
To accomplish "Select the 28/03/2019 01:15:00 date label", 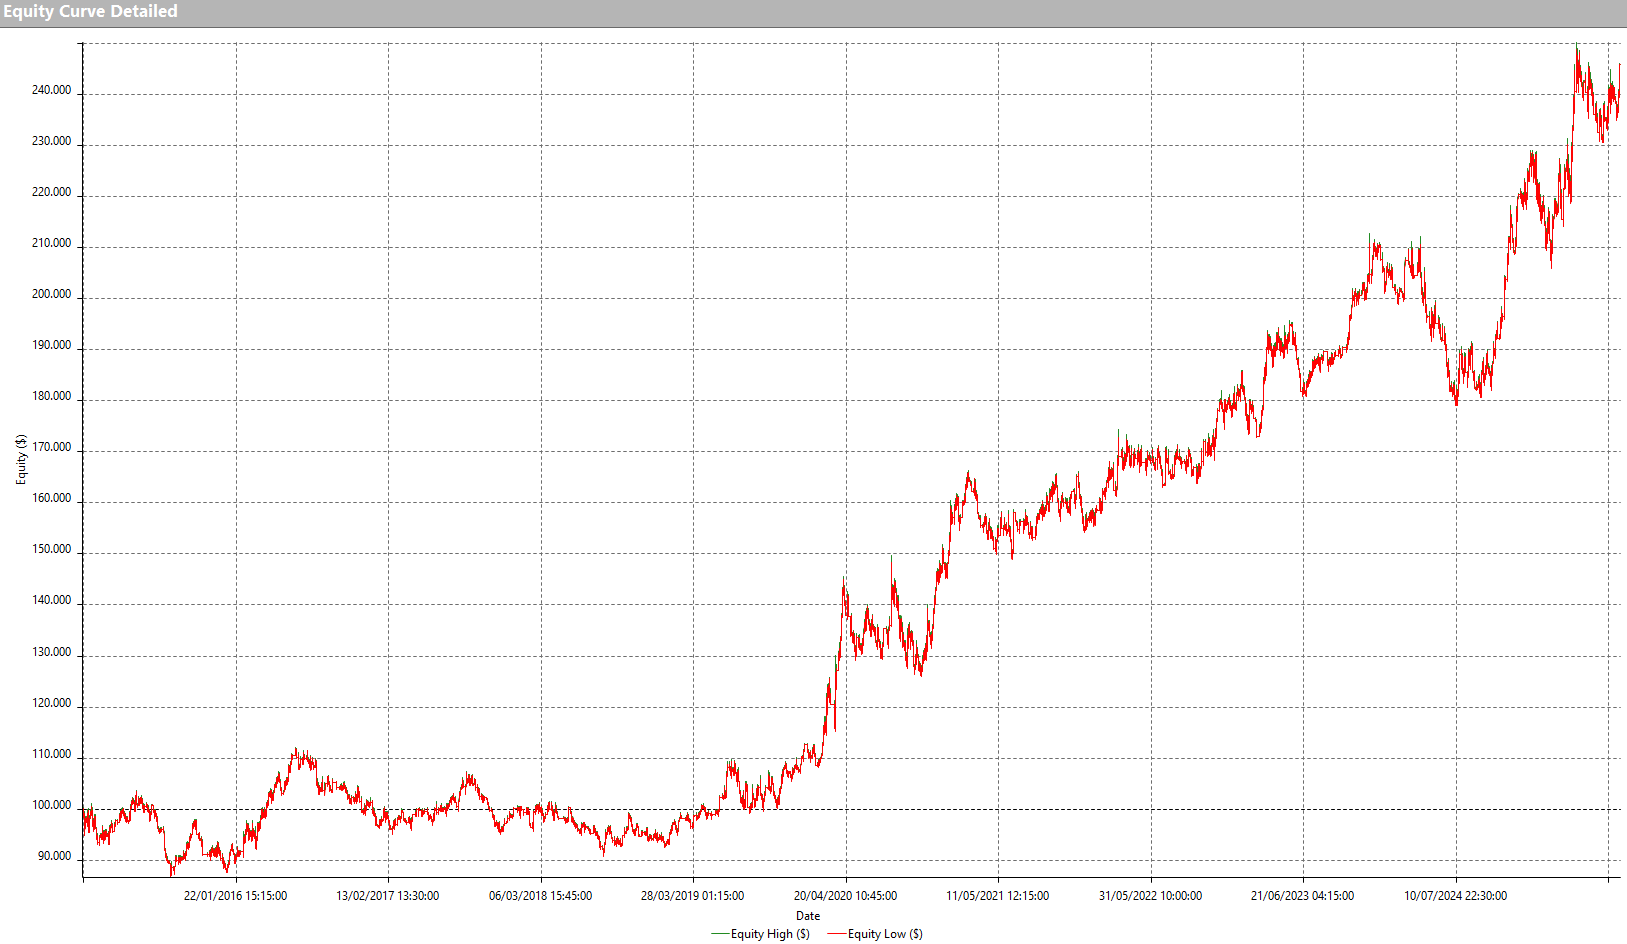I will 692,896.
